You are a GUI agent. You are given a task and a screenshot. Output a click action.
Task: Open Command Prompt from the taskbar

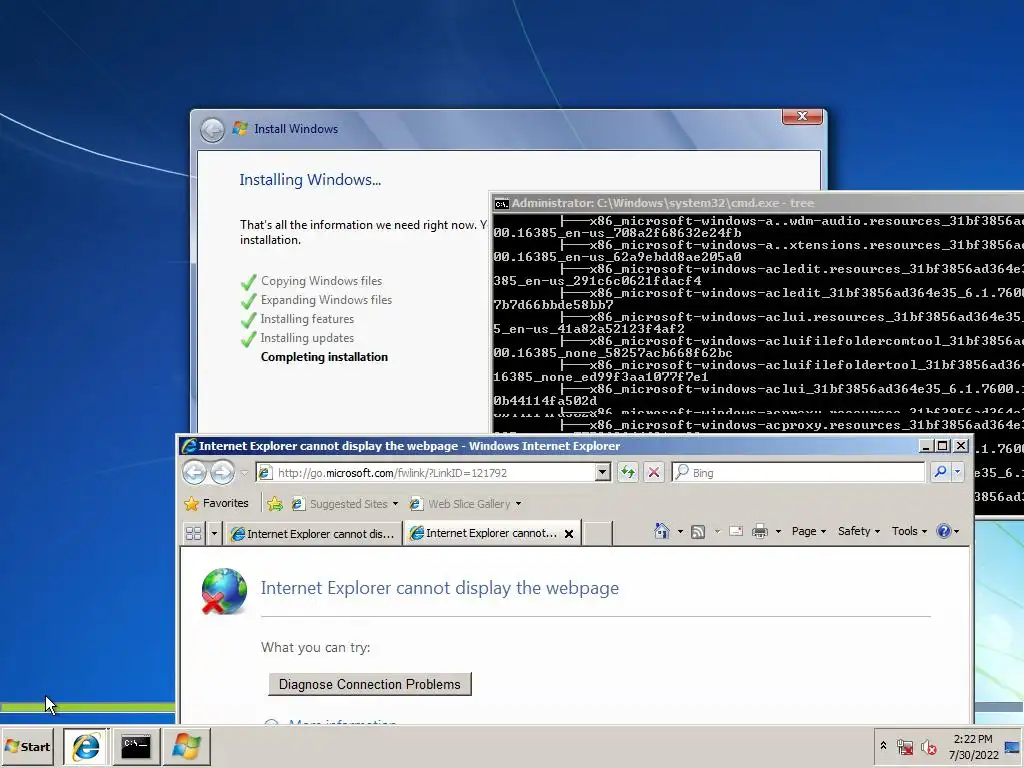(x=136, y=746)
